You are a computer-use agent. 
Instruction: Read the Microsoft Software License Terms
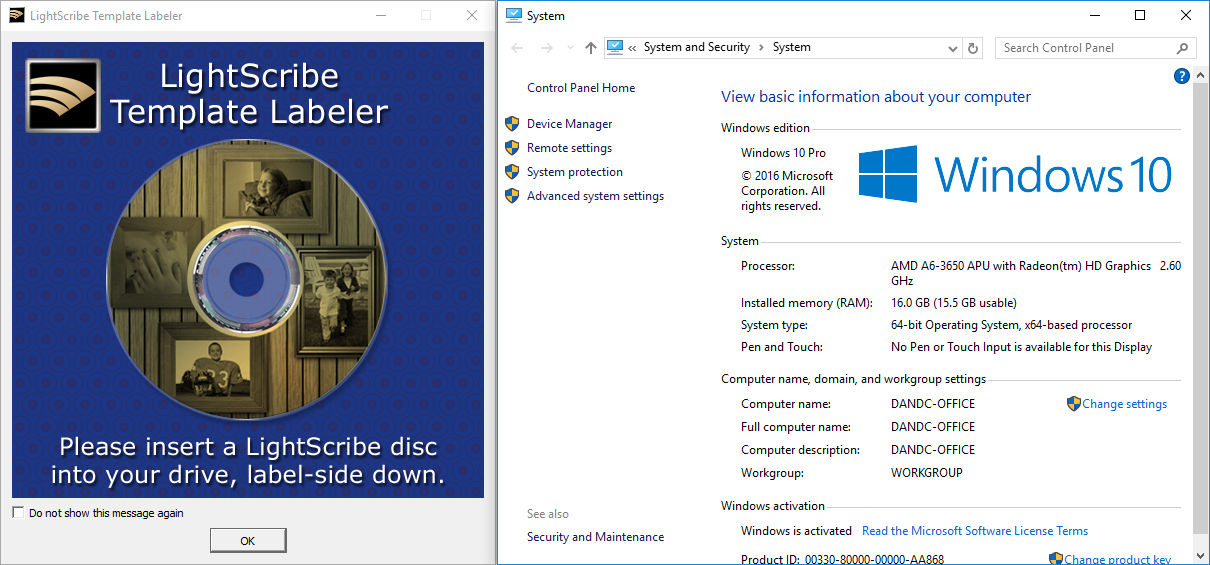pyautogui.click(x=975, y=531)
